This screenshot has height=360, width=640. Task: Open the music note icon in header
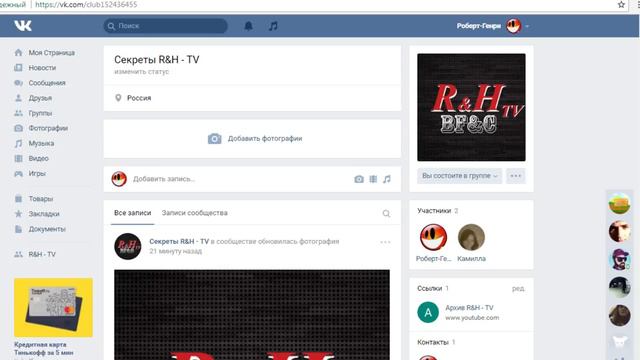point(273,26)
